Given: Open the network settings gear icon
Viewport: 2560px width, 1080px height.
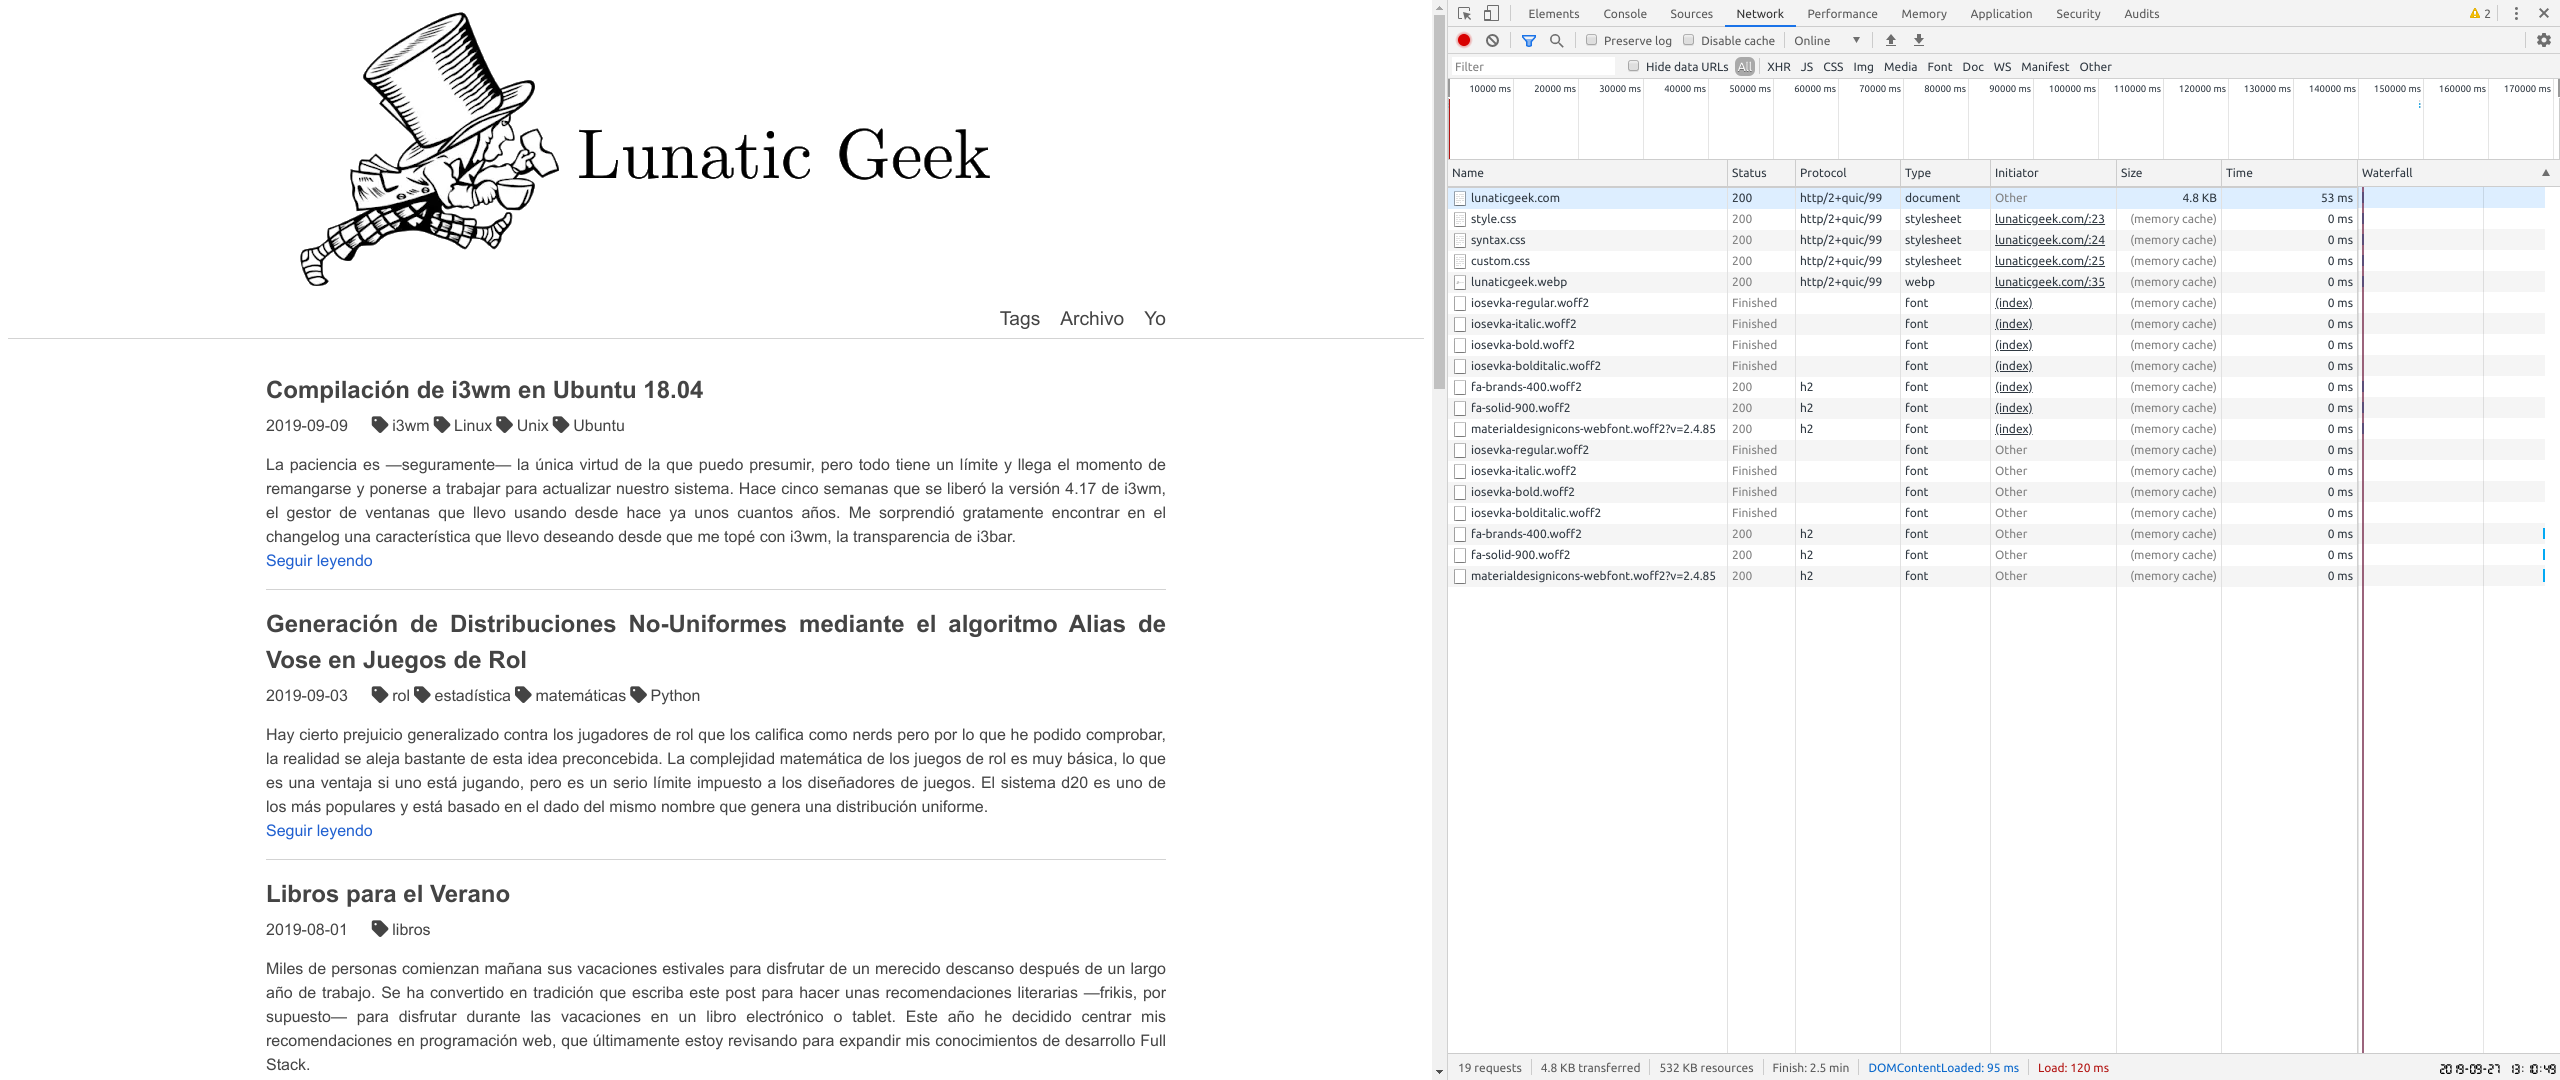Looking at the screenshot, I should (x=2543, y=40).
